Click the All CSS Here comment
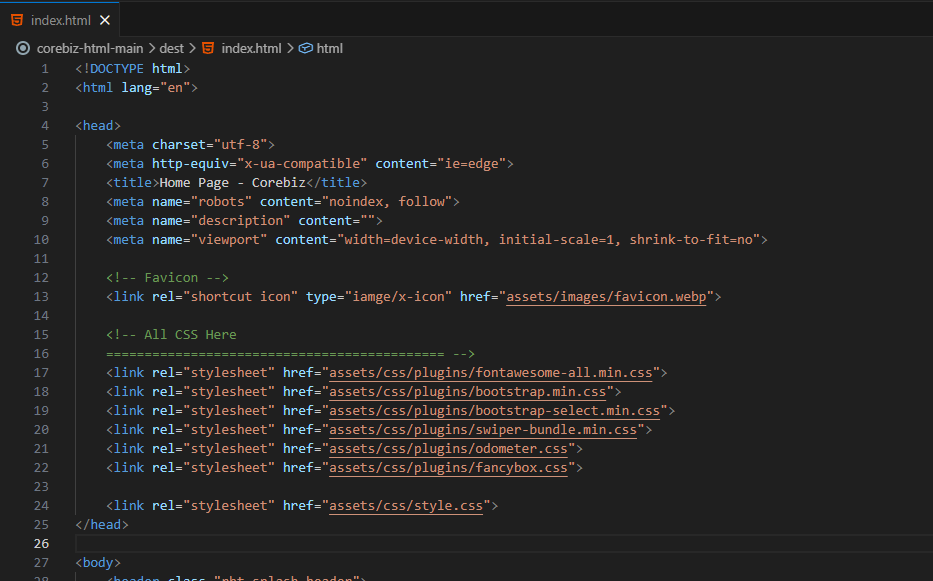The image size is (933, 581). [x=171, y=335]
